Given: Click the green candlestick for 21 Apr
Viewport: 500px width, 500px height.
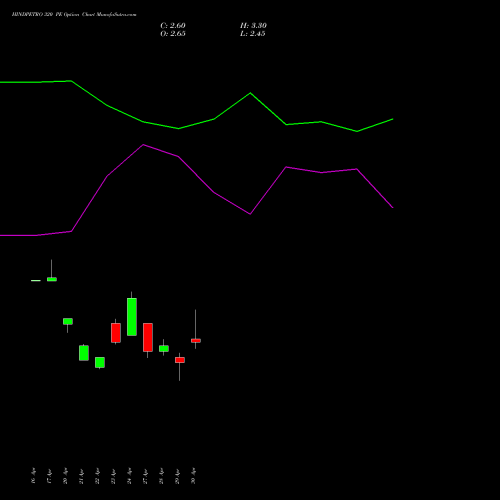Looking at the screenshot, I should coord(84,353).
